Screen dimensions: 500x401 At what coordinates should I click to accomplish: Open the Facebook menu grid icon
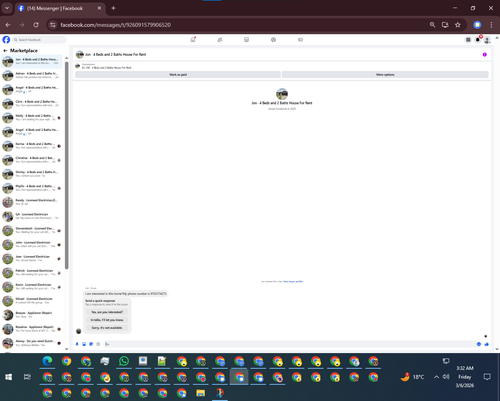pos(468,40)
